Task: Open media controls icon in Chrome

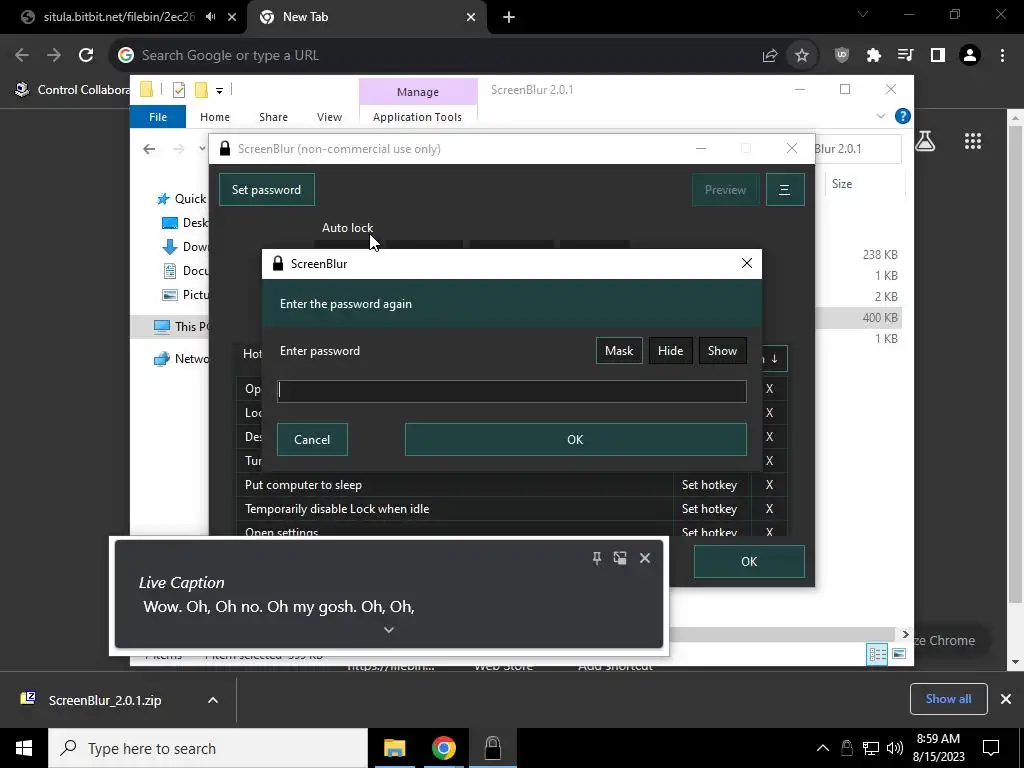Action: coord(905,56)
